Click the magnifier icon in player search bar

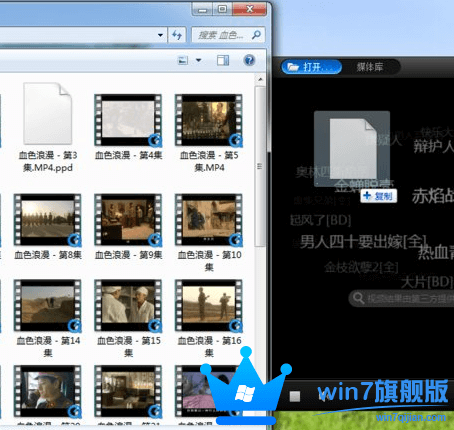[359, 298]
